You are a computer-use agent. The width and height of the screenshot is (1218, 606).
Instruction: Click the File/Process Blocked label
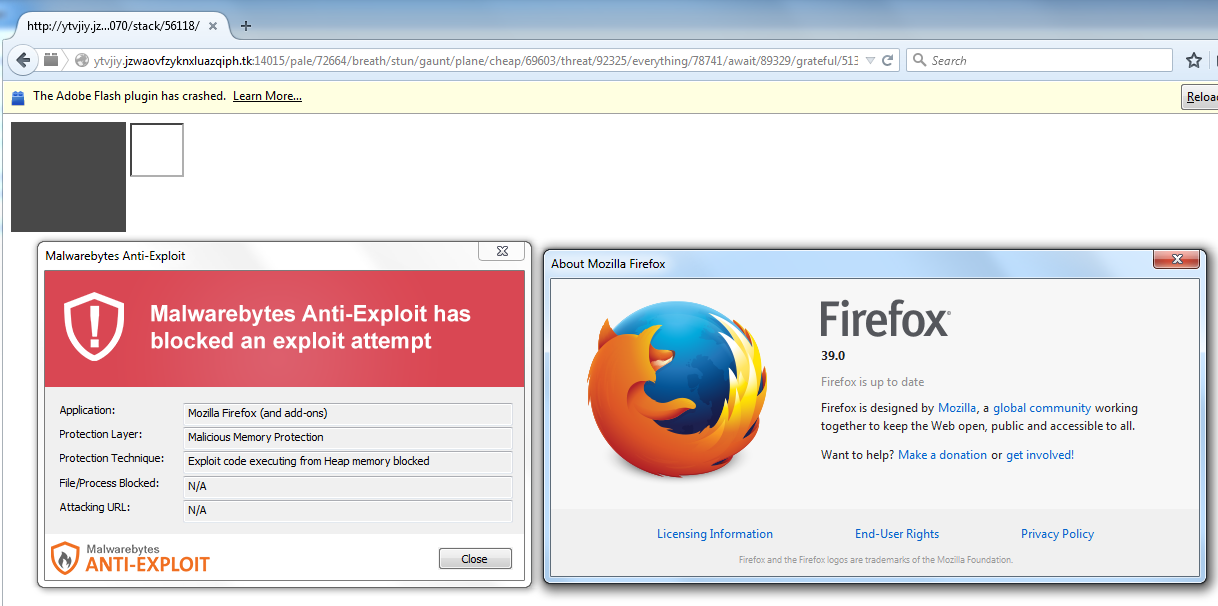109,483
